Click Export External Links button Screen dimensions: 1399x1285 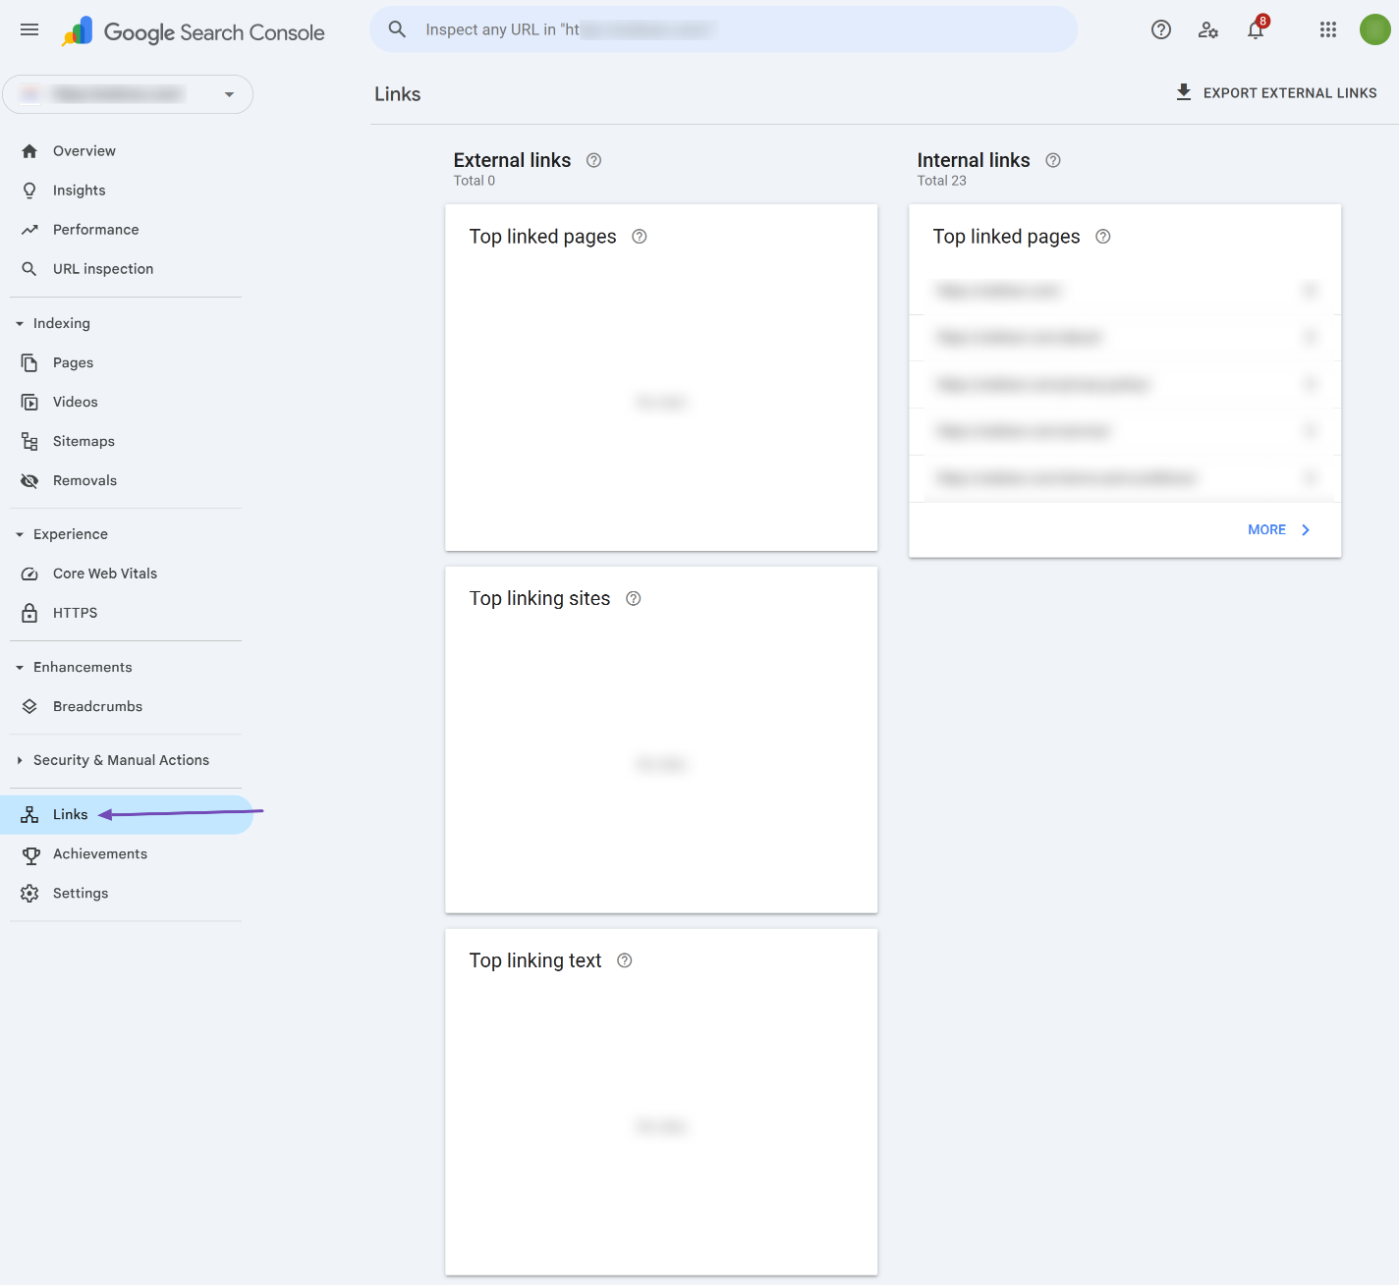(1275, 93)
